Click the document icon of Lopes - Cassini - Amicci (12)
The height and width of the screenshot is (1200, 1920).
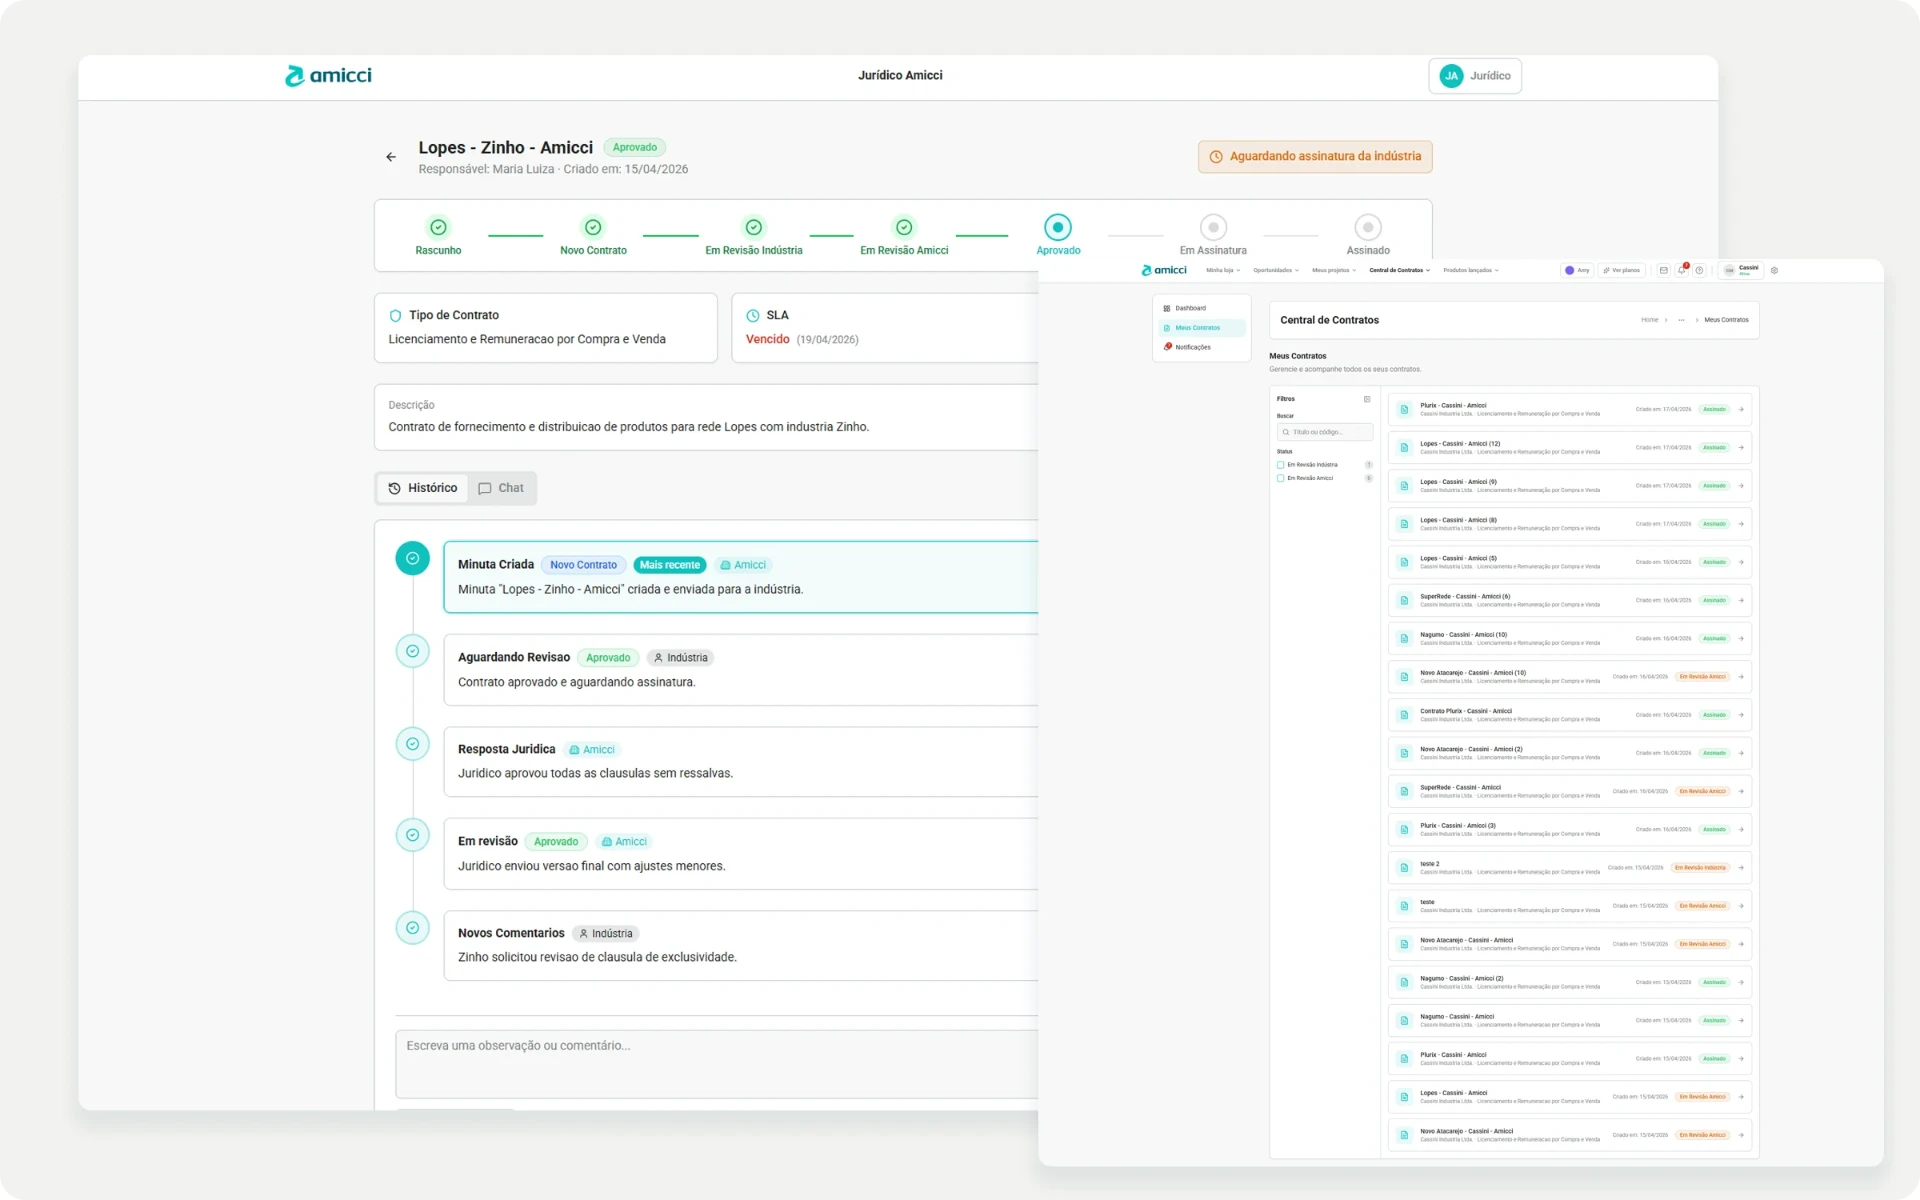pos(1404,447)
